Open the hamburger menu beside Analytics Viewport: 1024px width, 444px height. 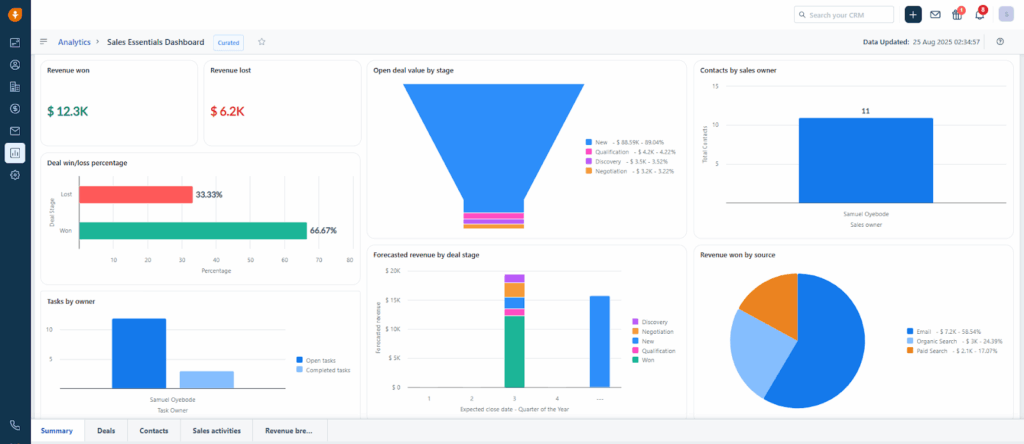[x=44, y=42]
